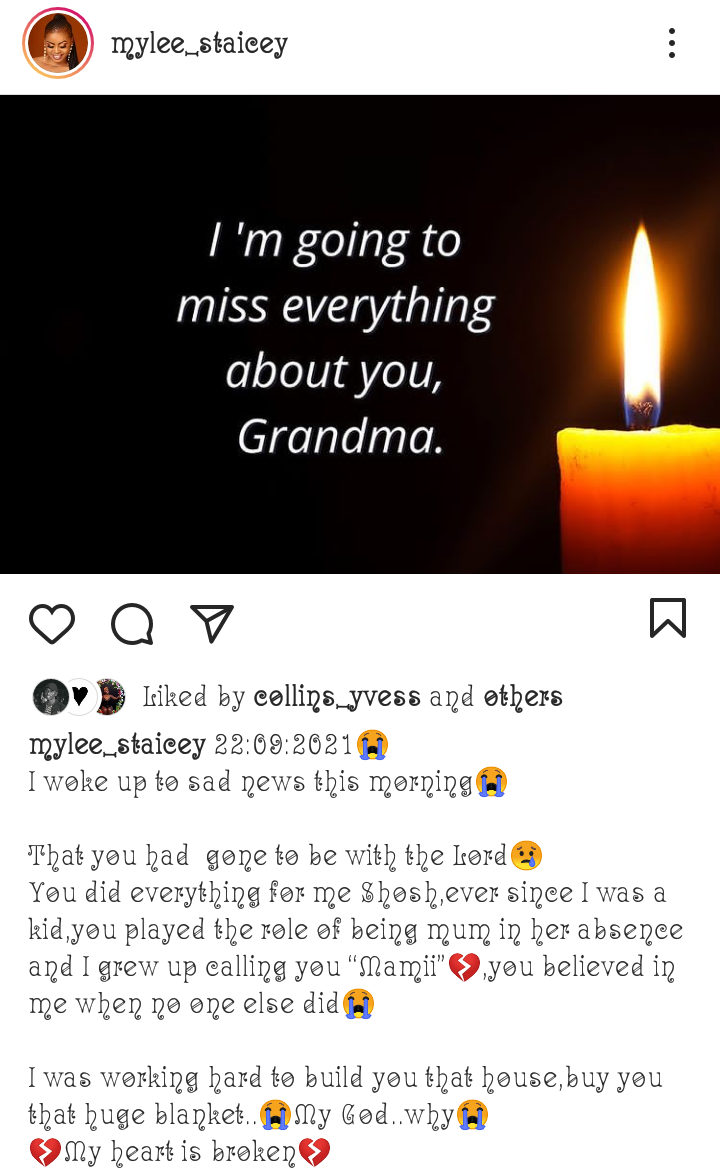This screenshot has width=720, height=1168.
Task: Share post using paper plane icon
Action: (x=212, y=623)
